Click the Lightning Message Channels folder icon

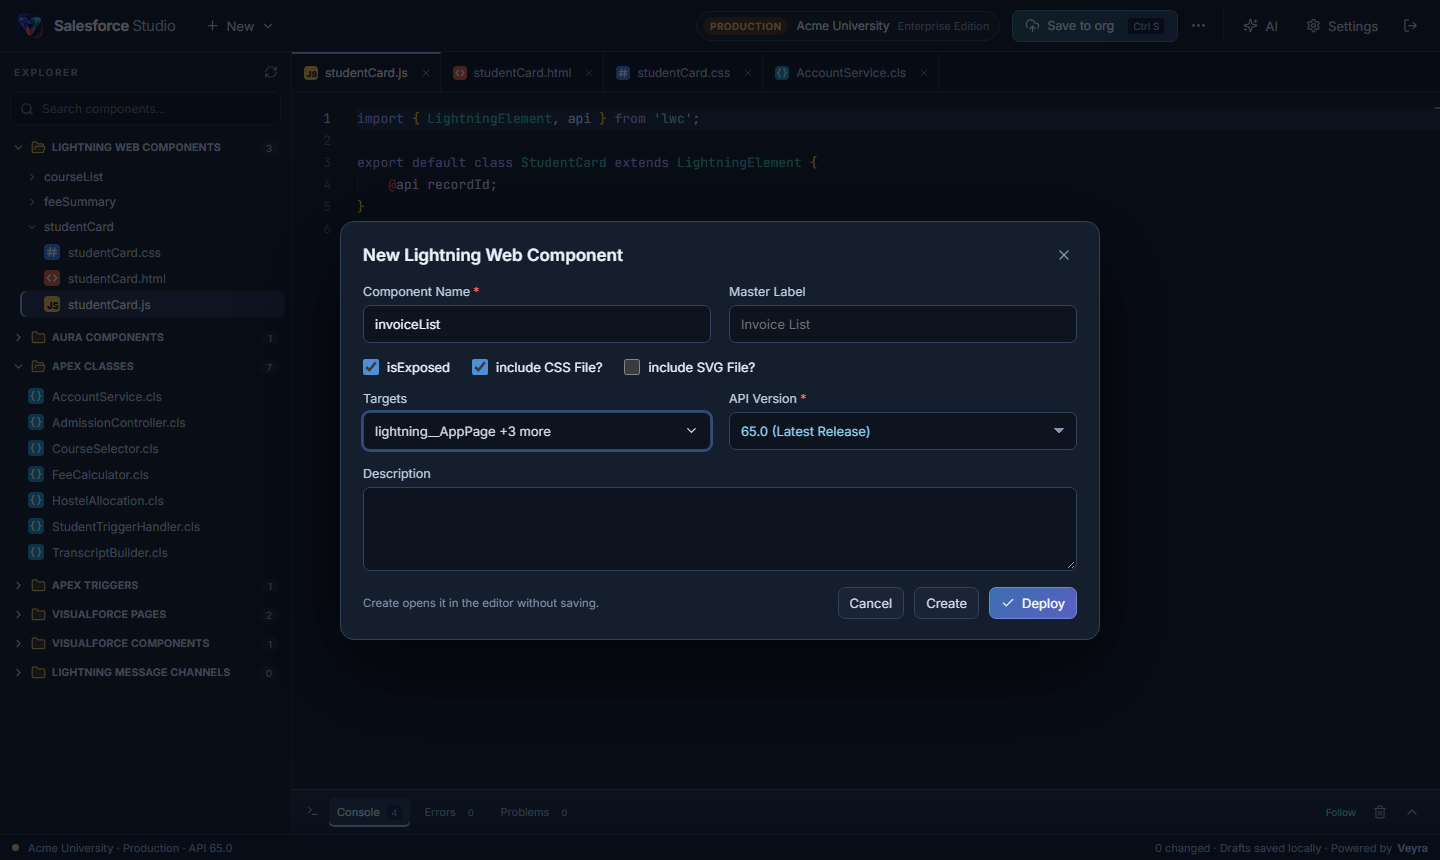point(39,672)
